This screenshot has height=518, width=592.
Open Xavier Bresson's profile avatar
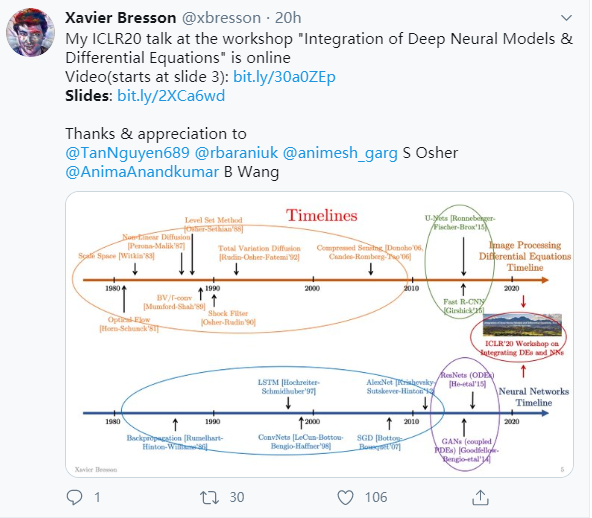(31, 32)
